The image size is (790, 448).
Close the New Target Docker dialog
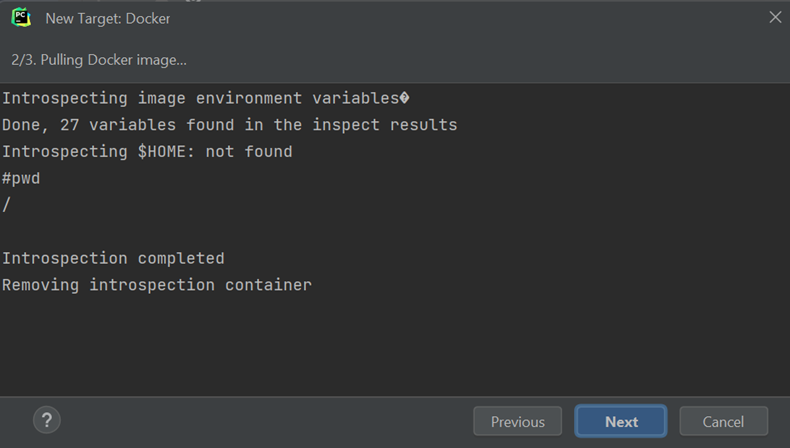[x=775, y=18]
